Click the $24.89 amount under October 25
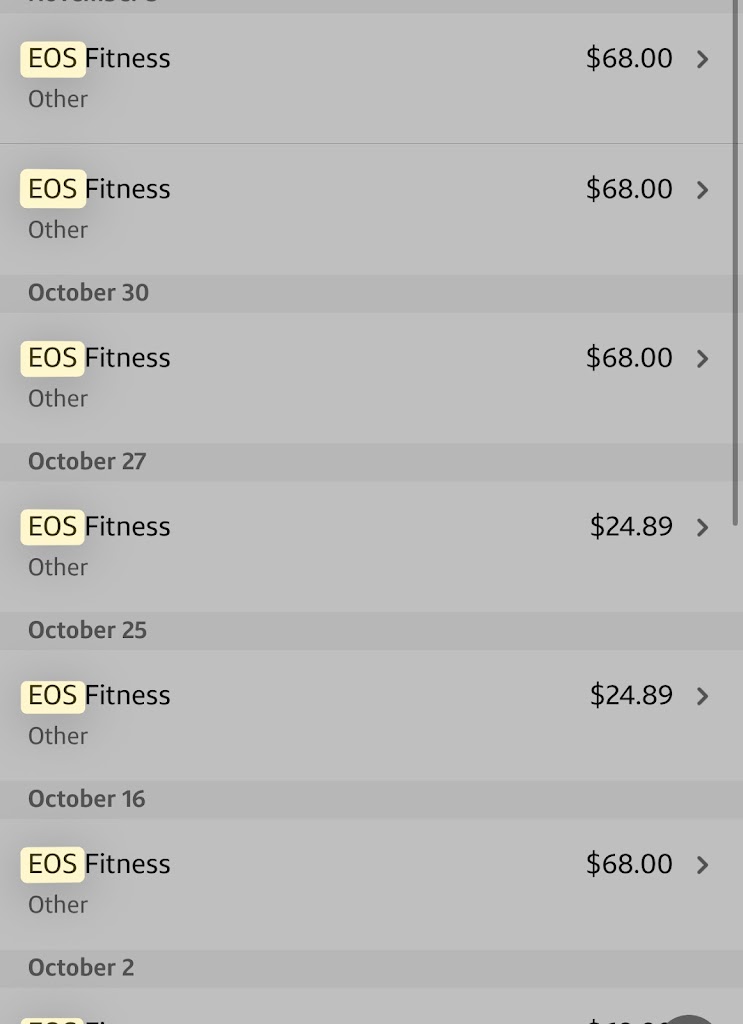 (631, 695)
